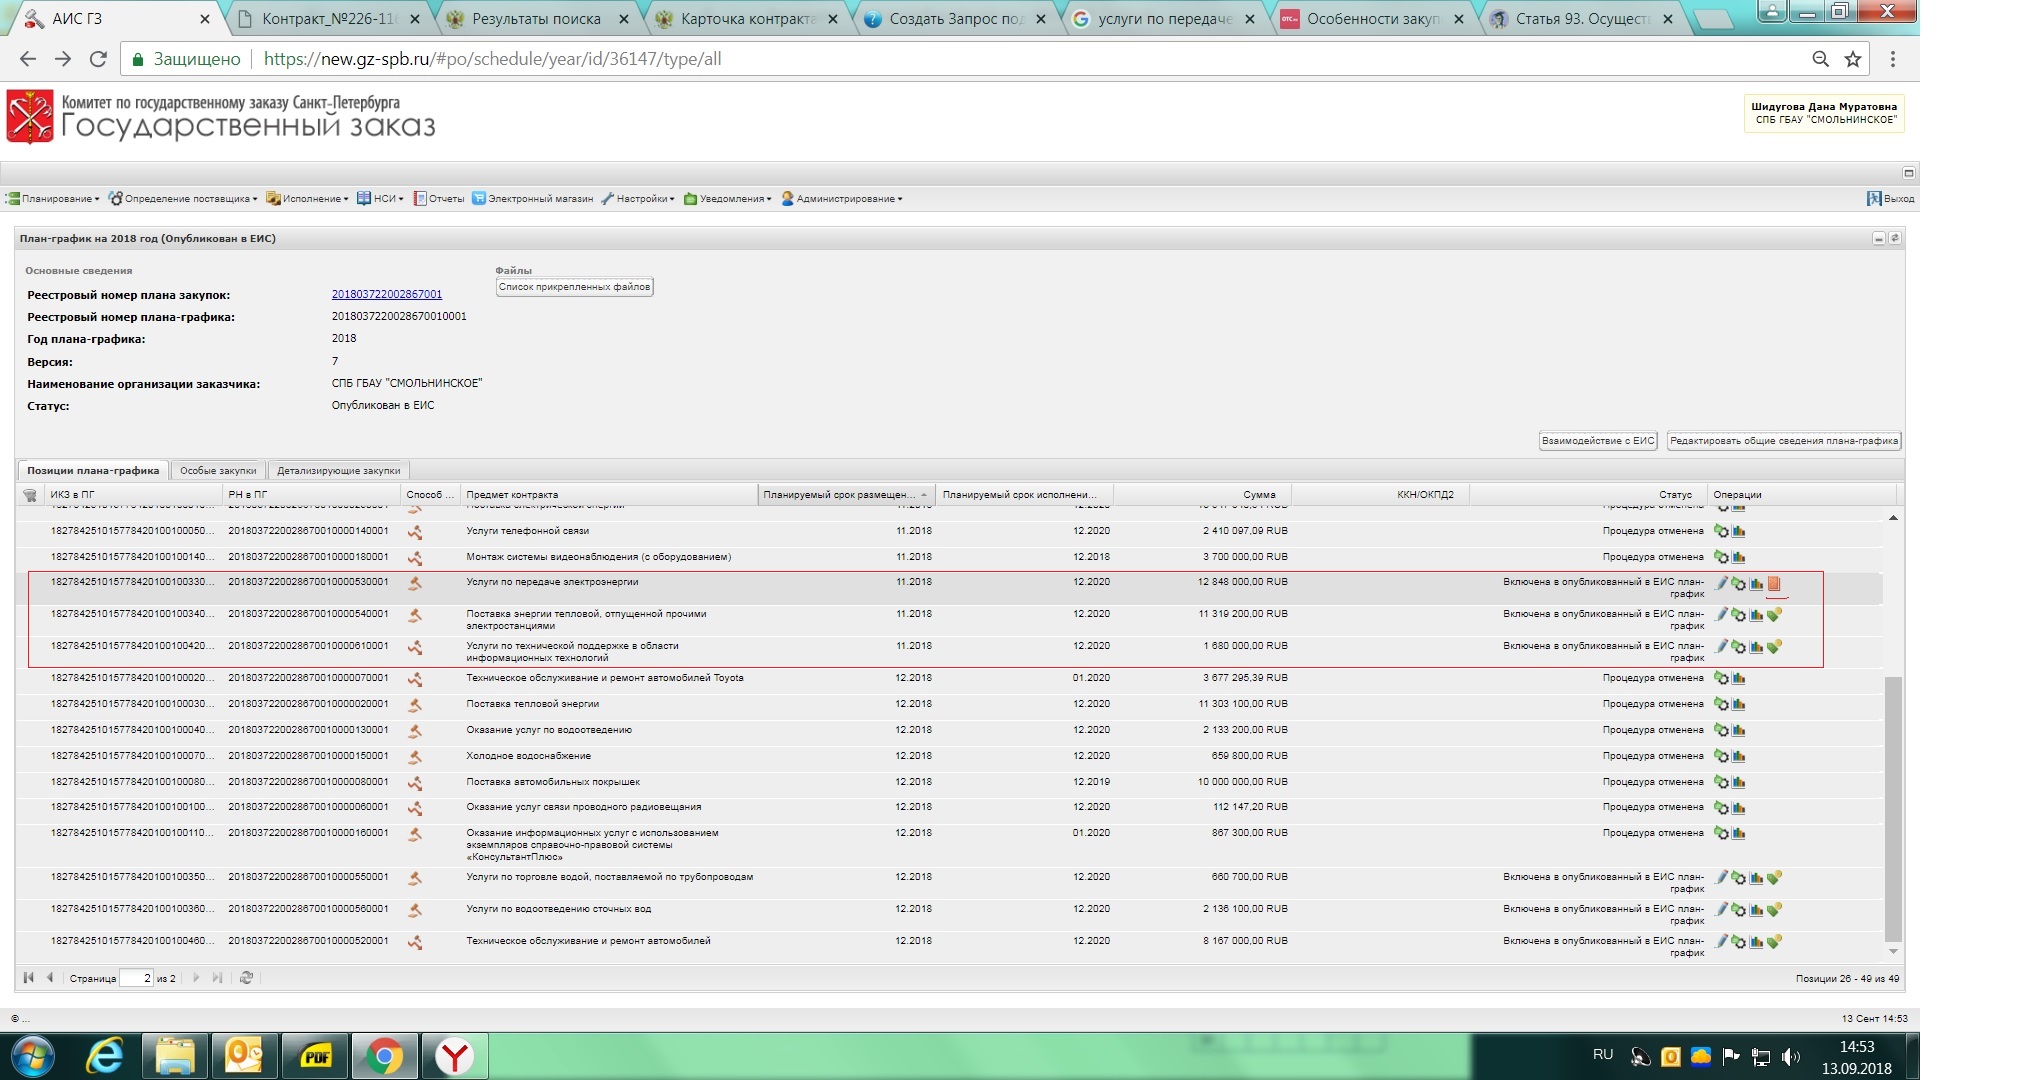Click green tag icon in Поставка энергии тепловой row
The image size is (2032, 1080).
[1774, 615]
